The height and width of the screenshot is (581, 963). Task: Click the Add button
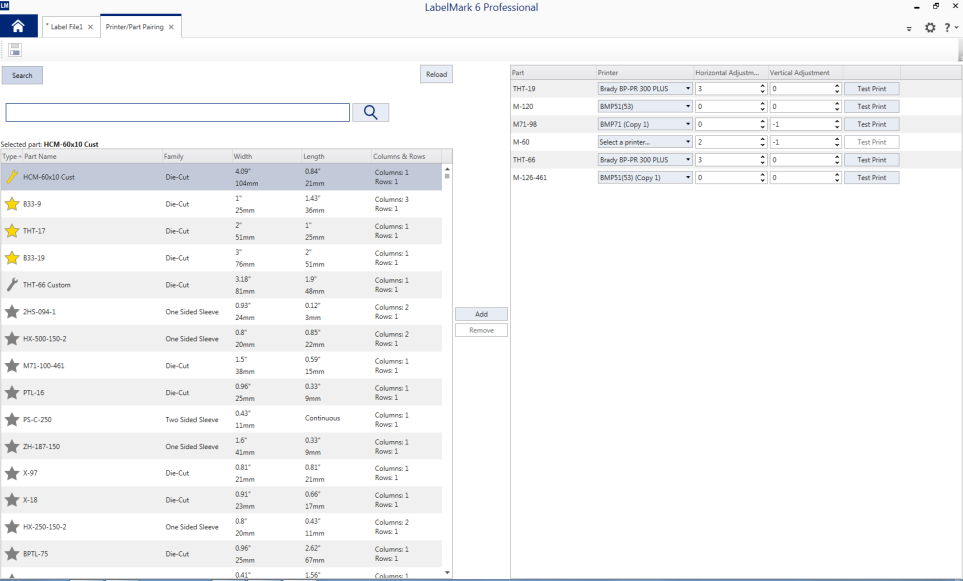coord(482,314)
